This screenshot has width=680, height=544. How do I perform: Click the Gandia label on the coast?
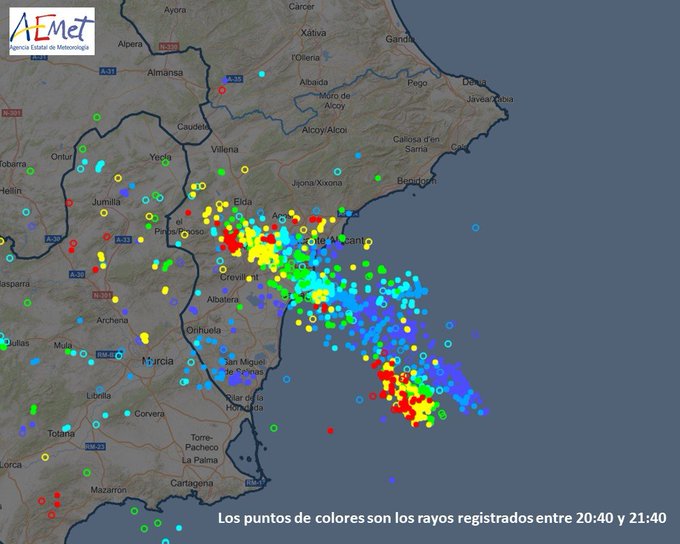pyautogui.click(x=400, y=39)
